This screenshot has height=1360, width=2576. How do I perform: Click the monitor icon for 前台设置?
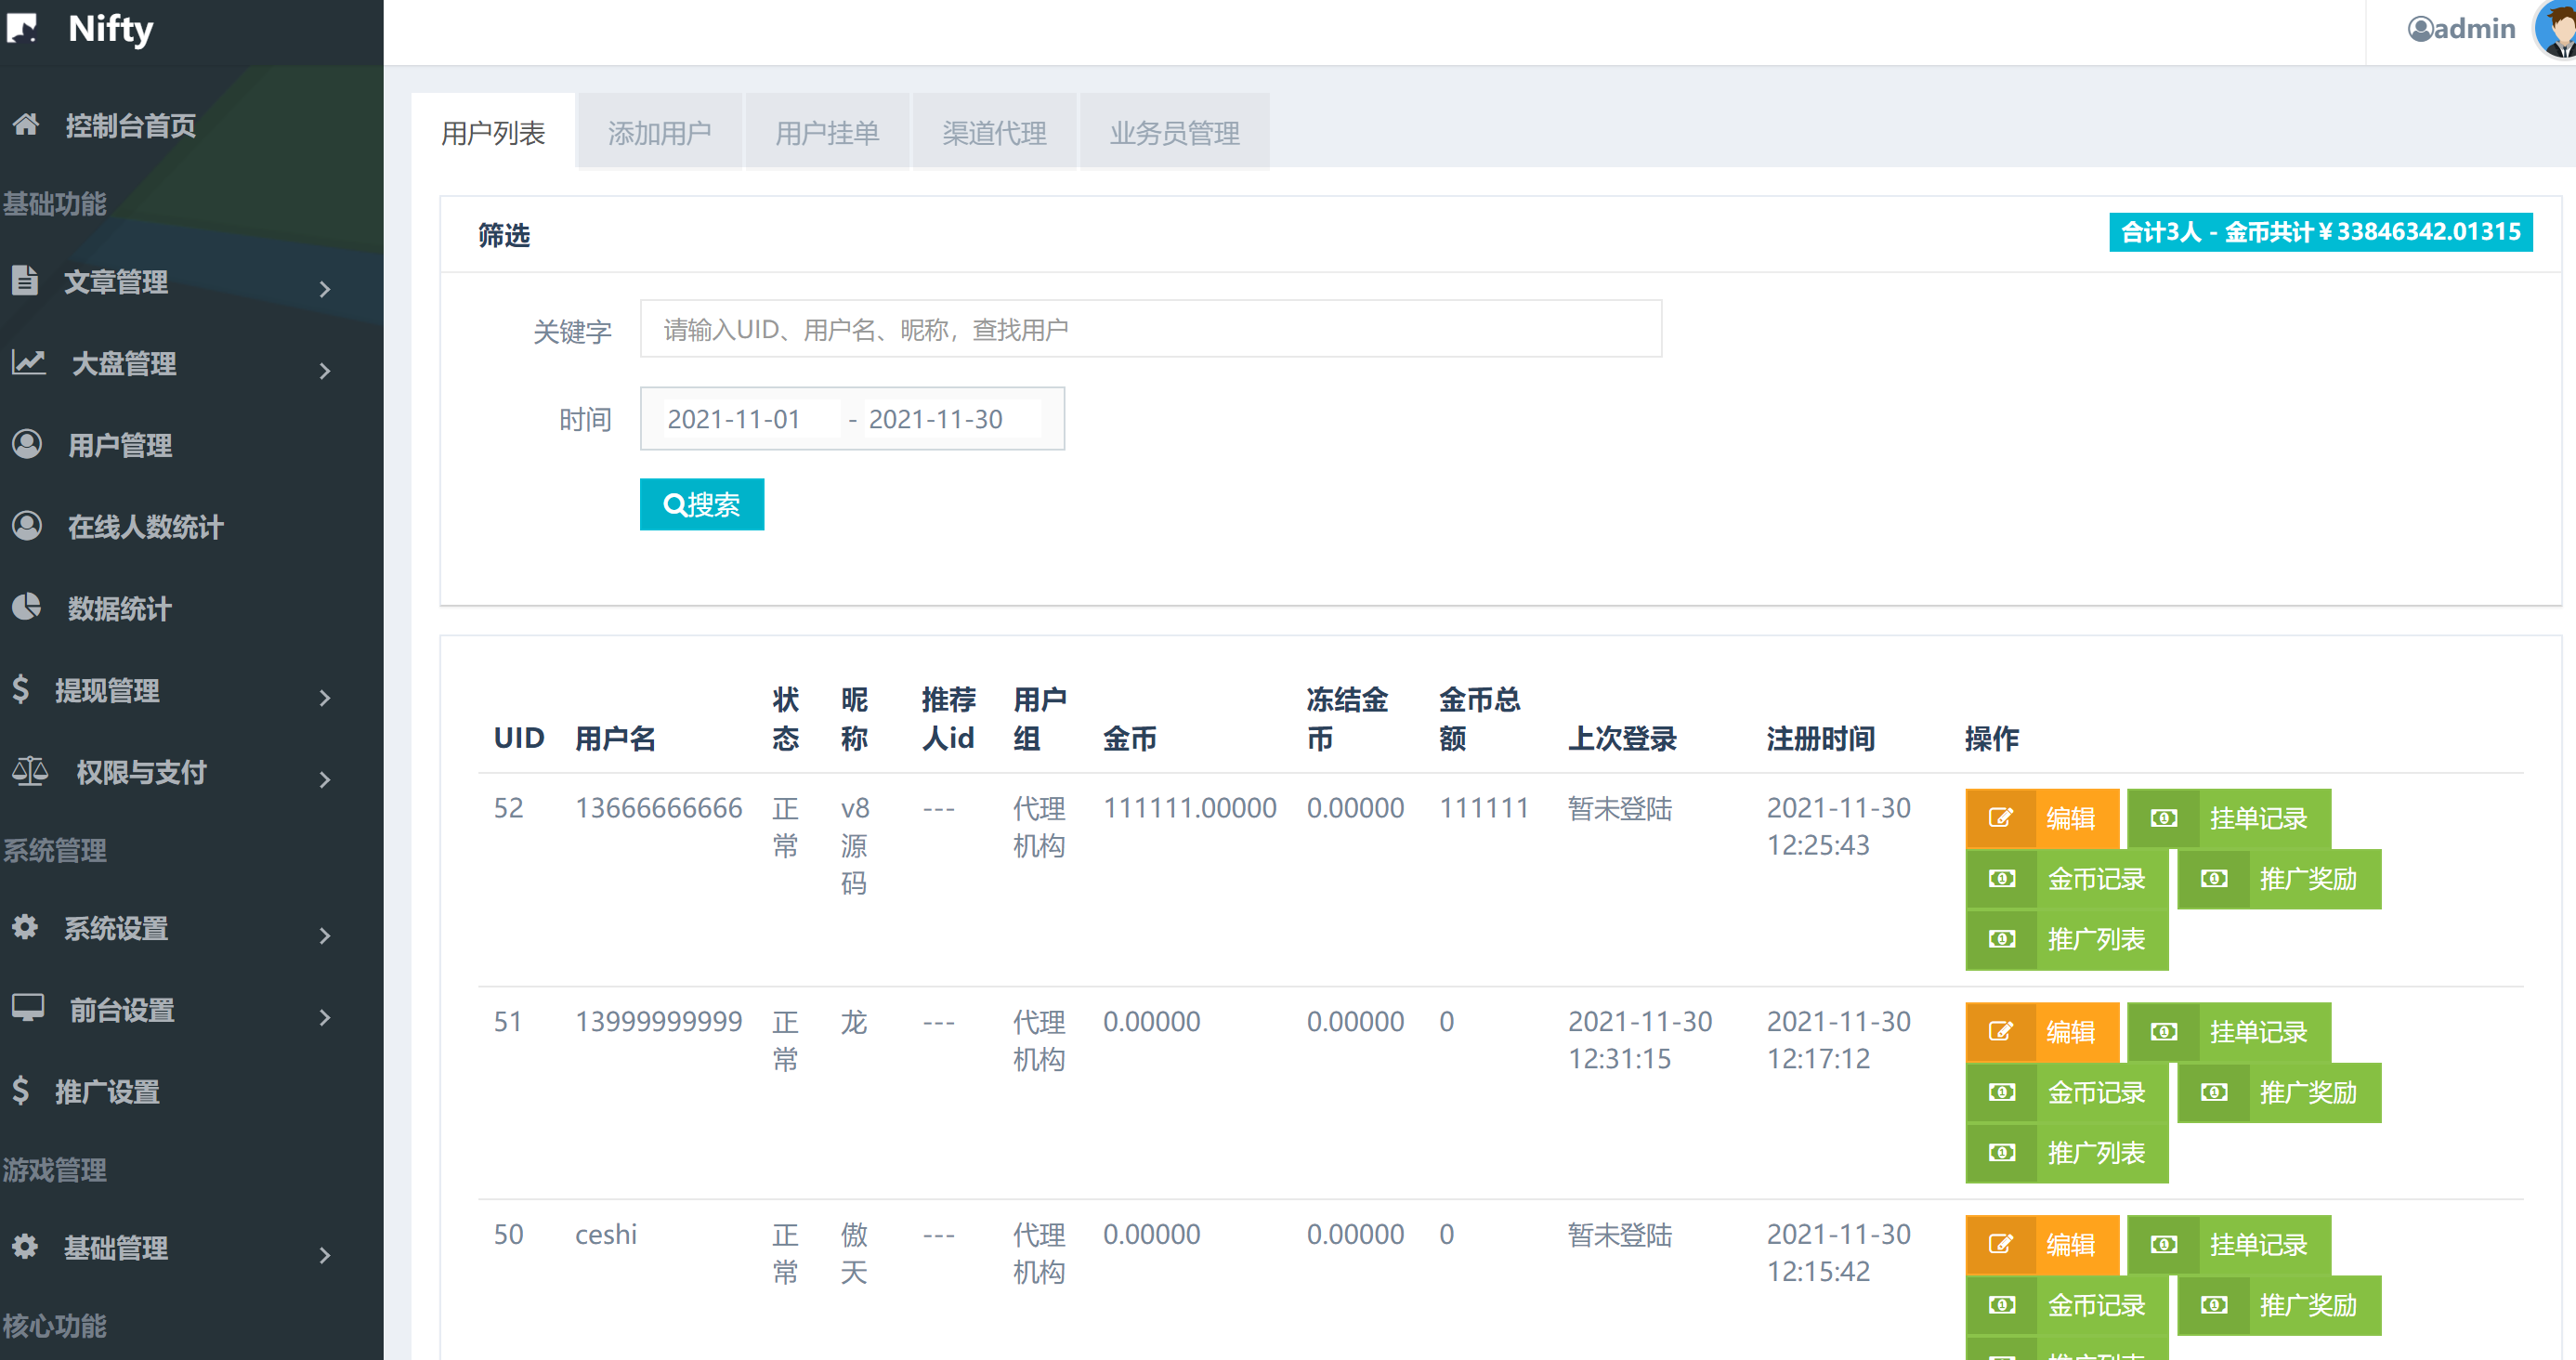tap(28, 1007)
